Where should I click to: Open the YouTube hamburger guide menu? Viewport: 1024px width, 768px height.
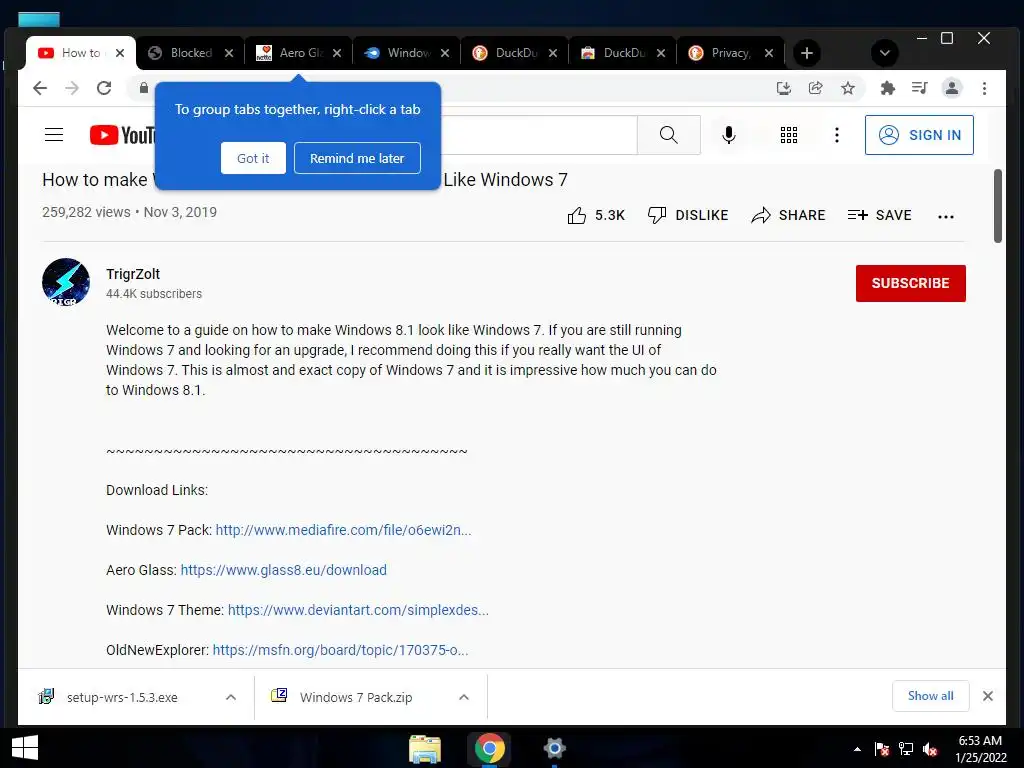[x=54, y=135]
